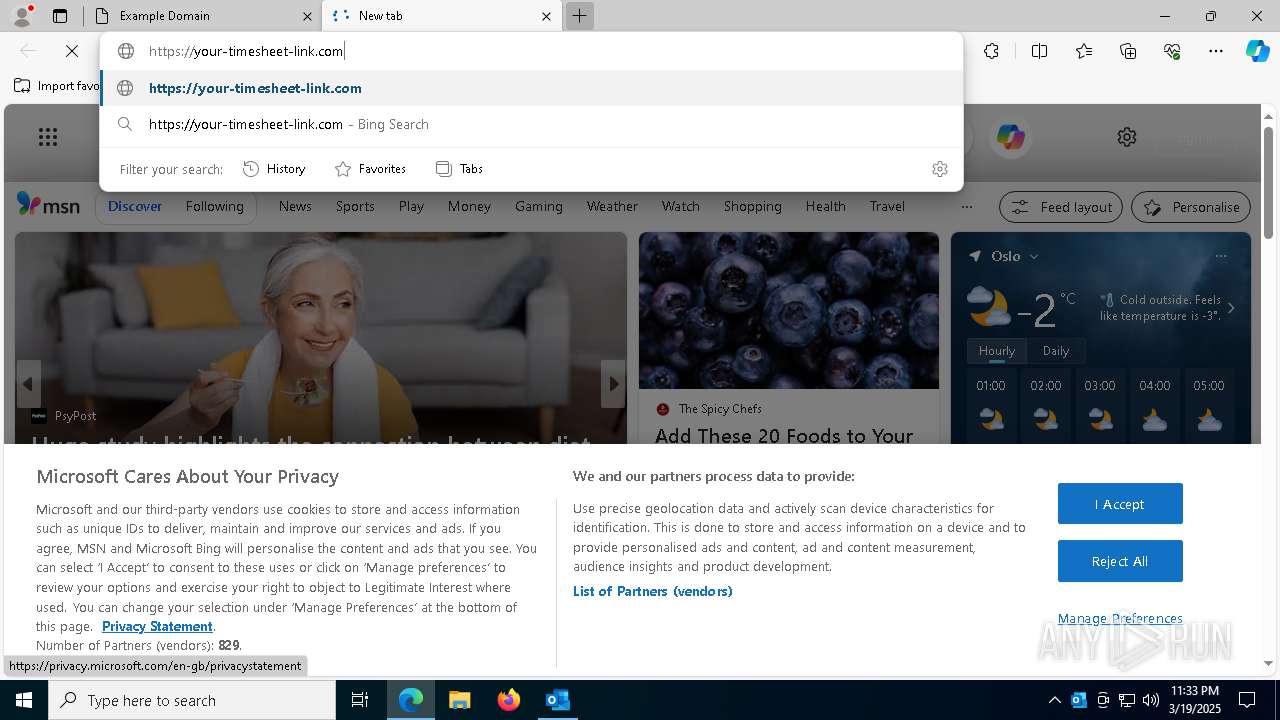Screen dimensions: 1280x720
Task: Open the Sports category
Action: click(355, 206)
